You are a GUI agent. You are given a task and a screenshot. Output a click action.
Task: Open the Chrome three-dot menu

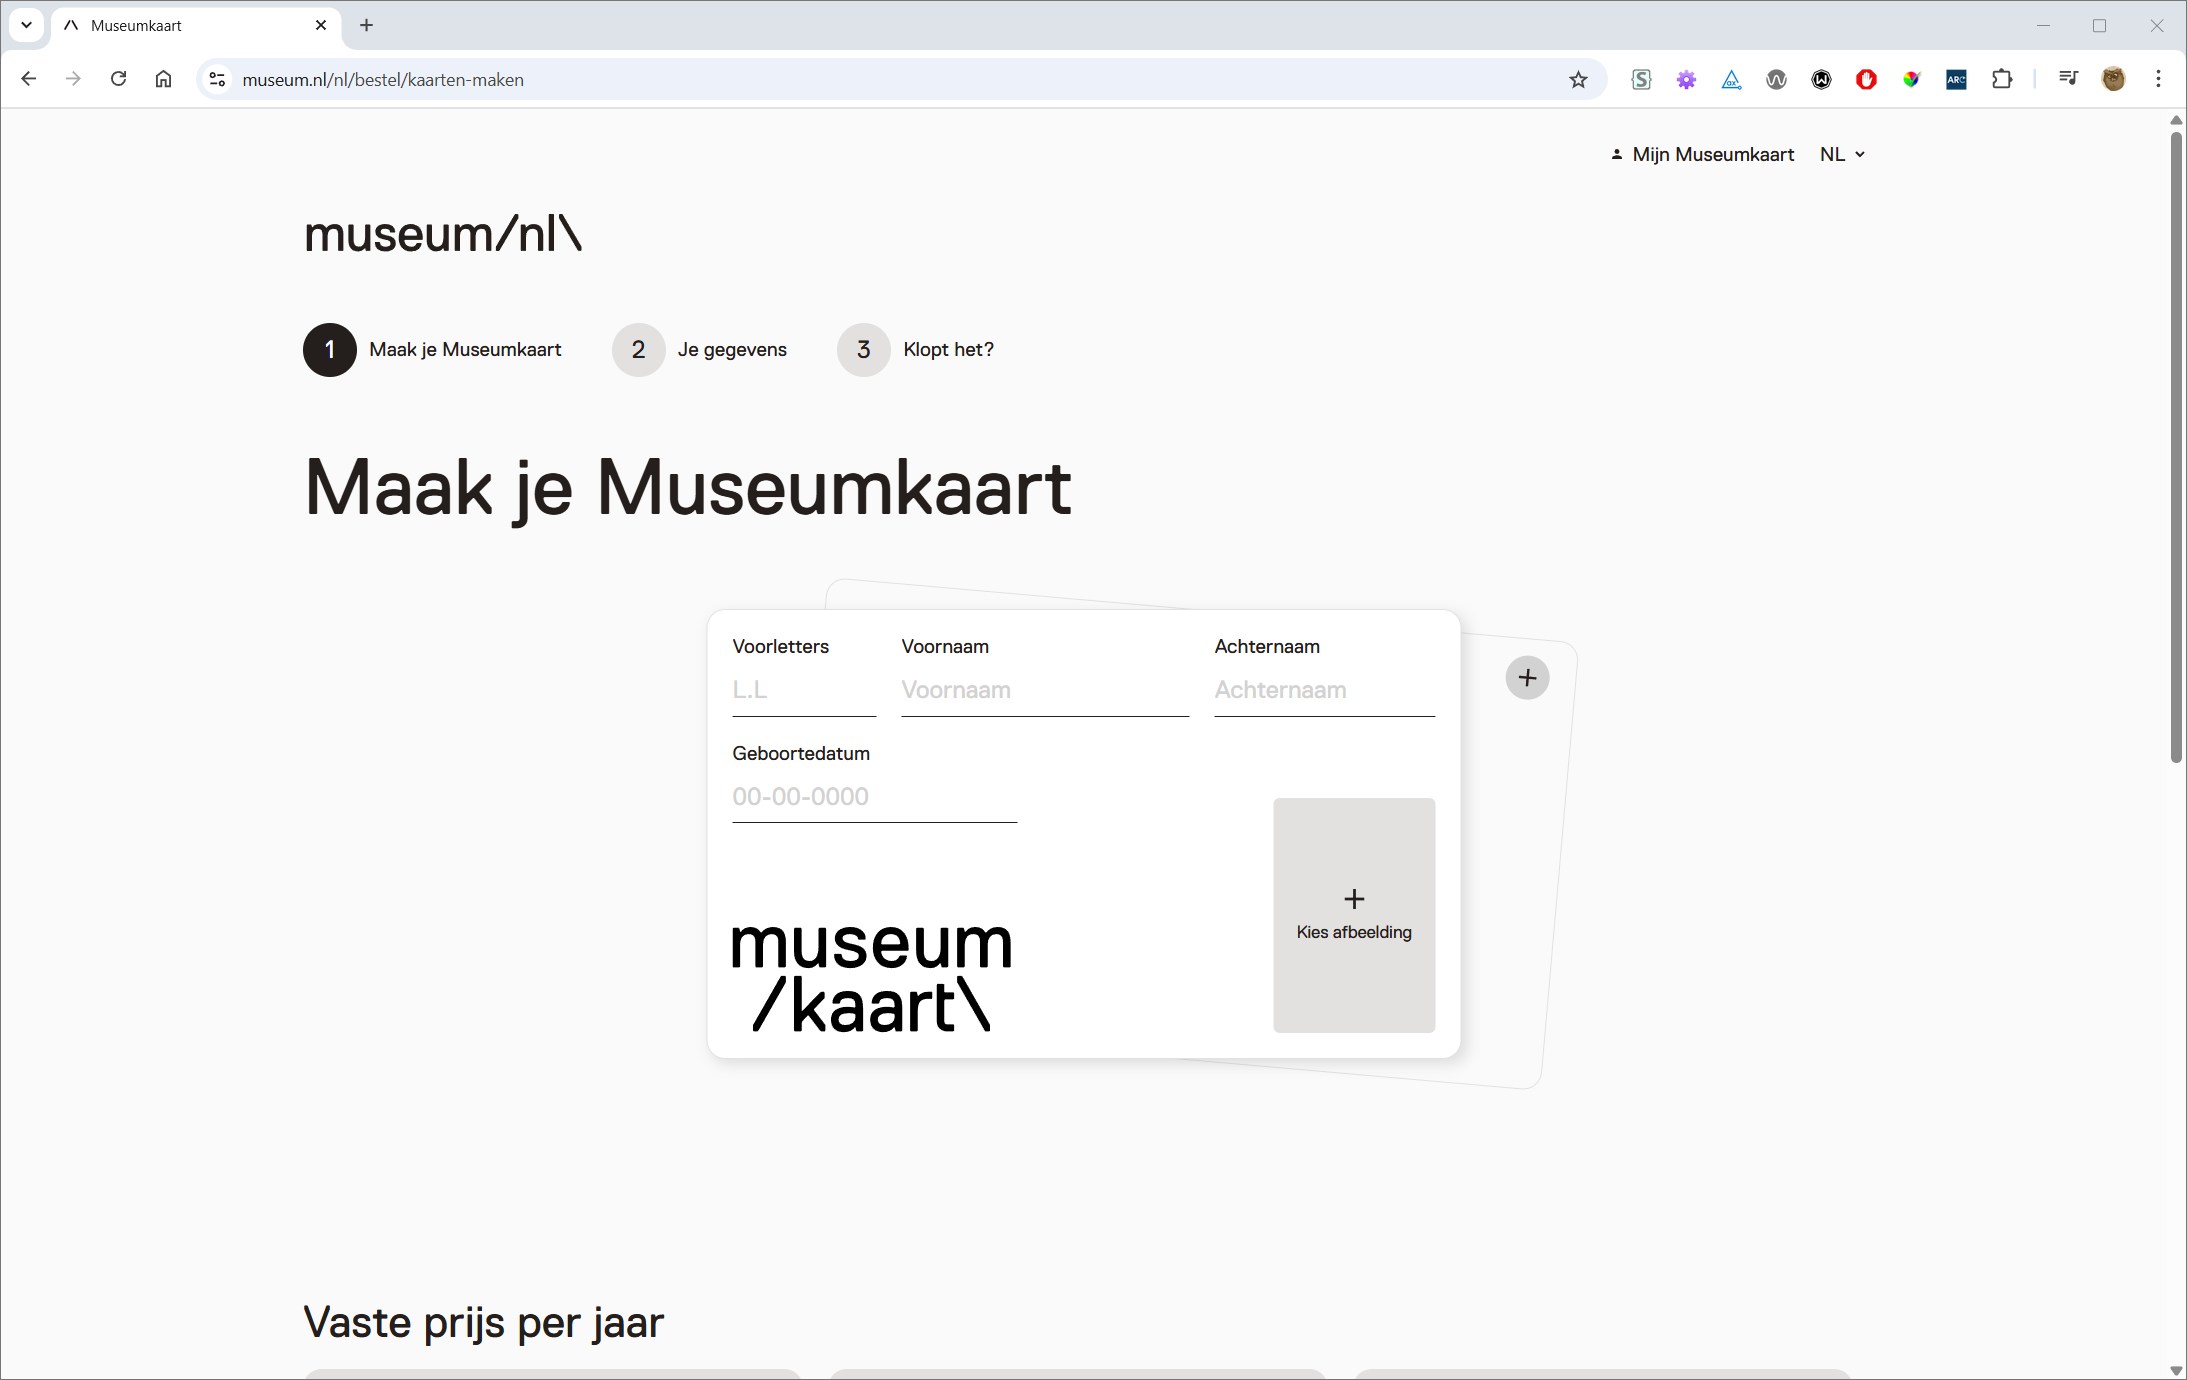(x=2158, y=79)
